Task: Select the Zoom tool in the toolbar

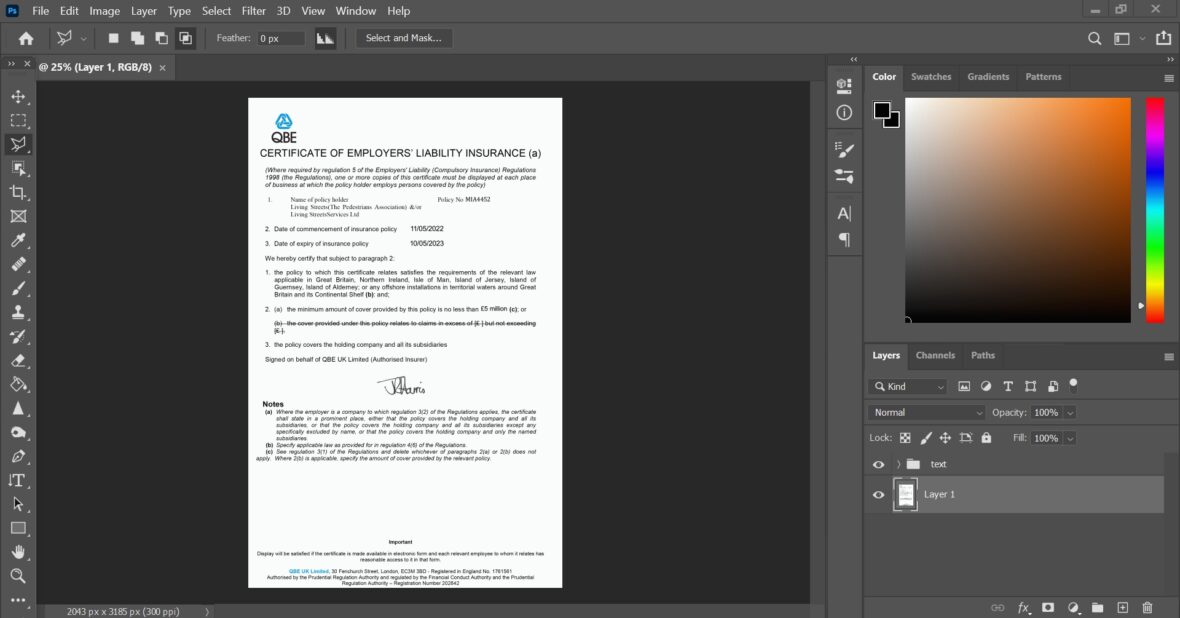Action: (x=17, y=576)
